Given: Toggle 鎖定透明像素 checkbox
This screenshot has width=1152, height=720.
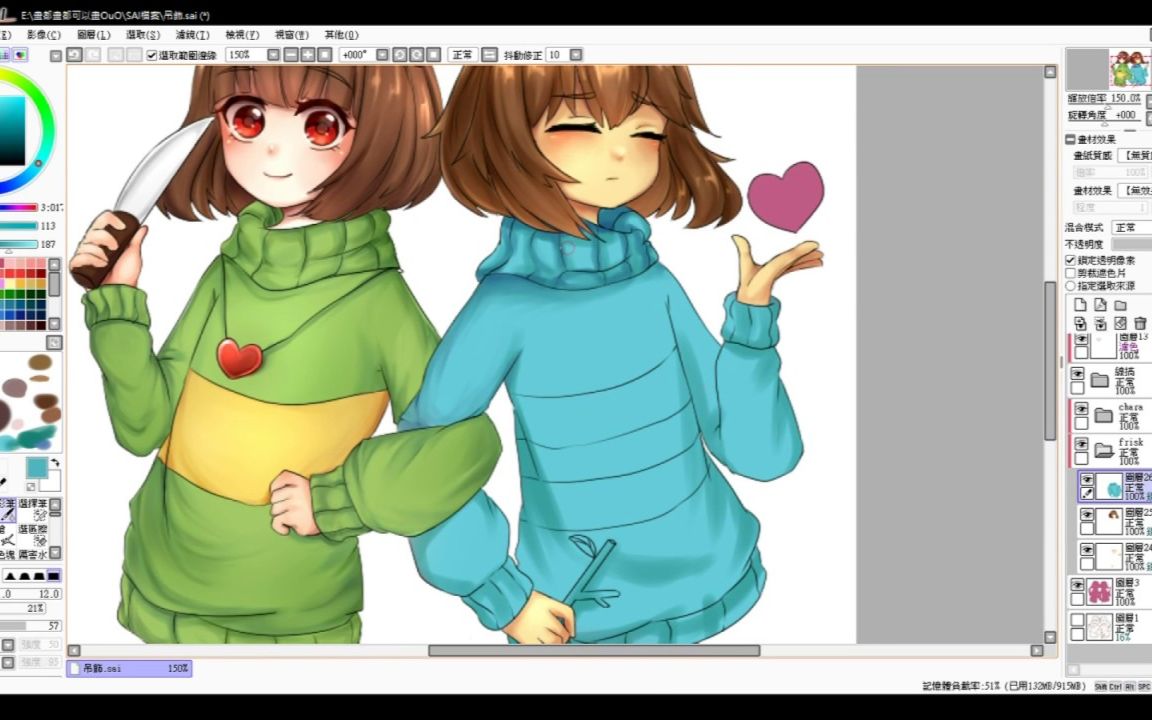Looking at the screenshot, I should tap(1070, 260).
